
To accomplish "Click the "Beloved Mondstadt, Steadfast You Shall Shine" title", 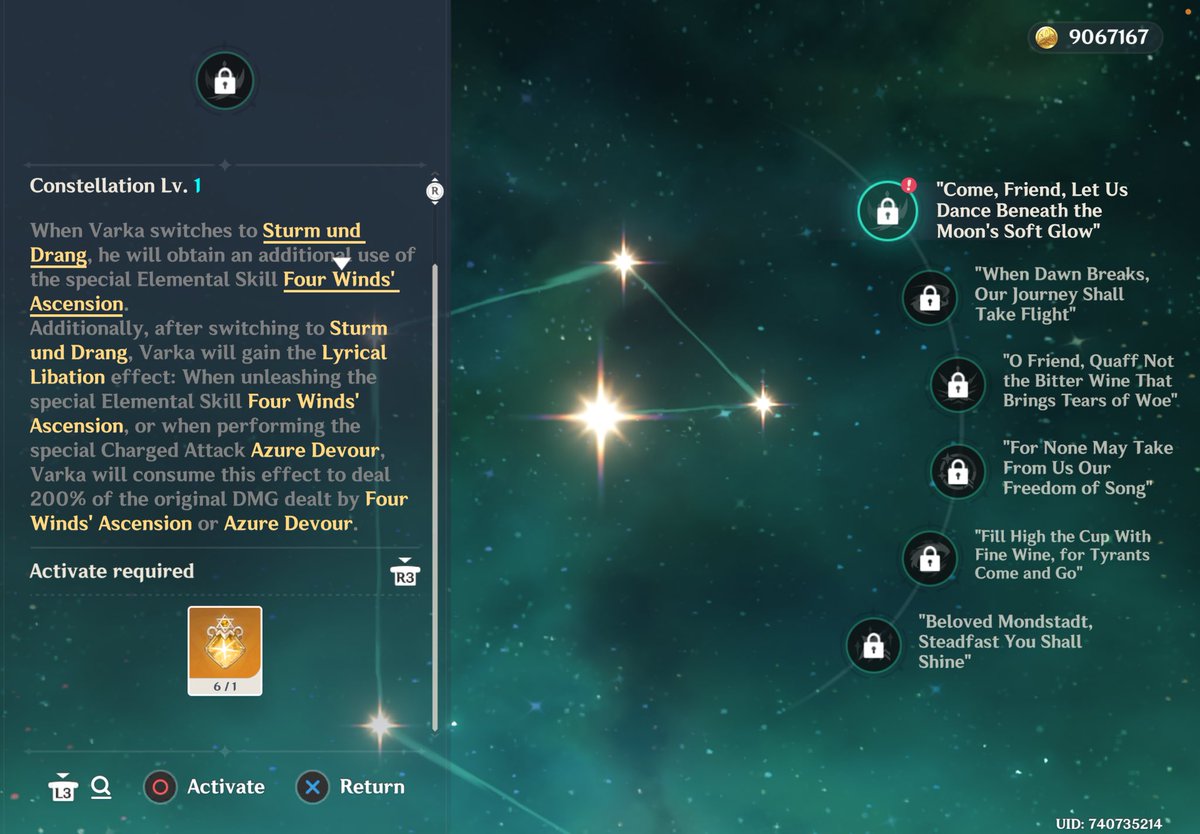I will (x=1006, y=641).
